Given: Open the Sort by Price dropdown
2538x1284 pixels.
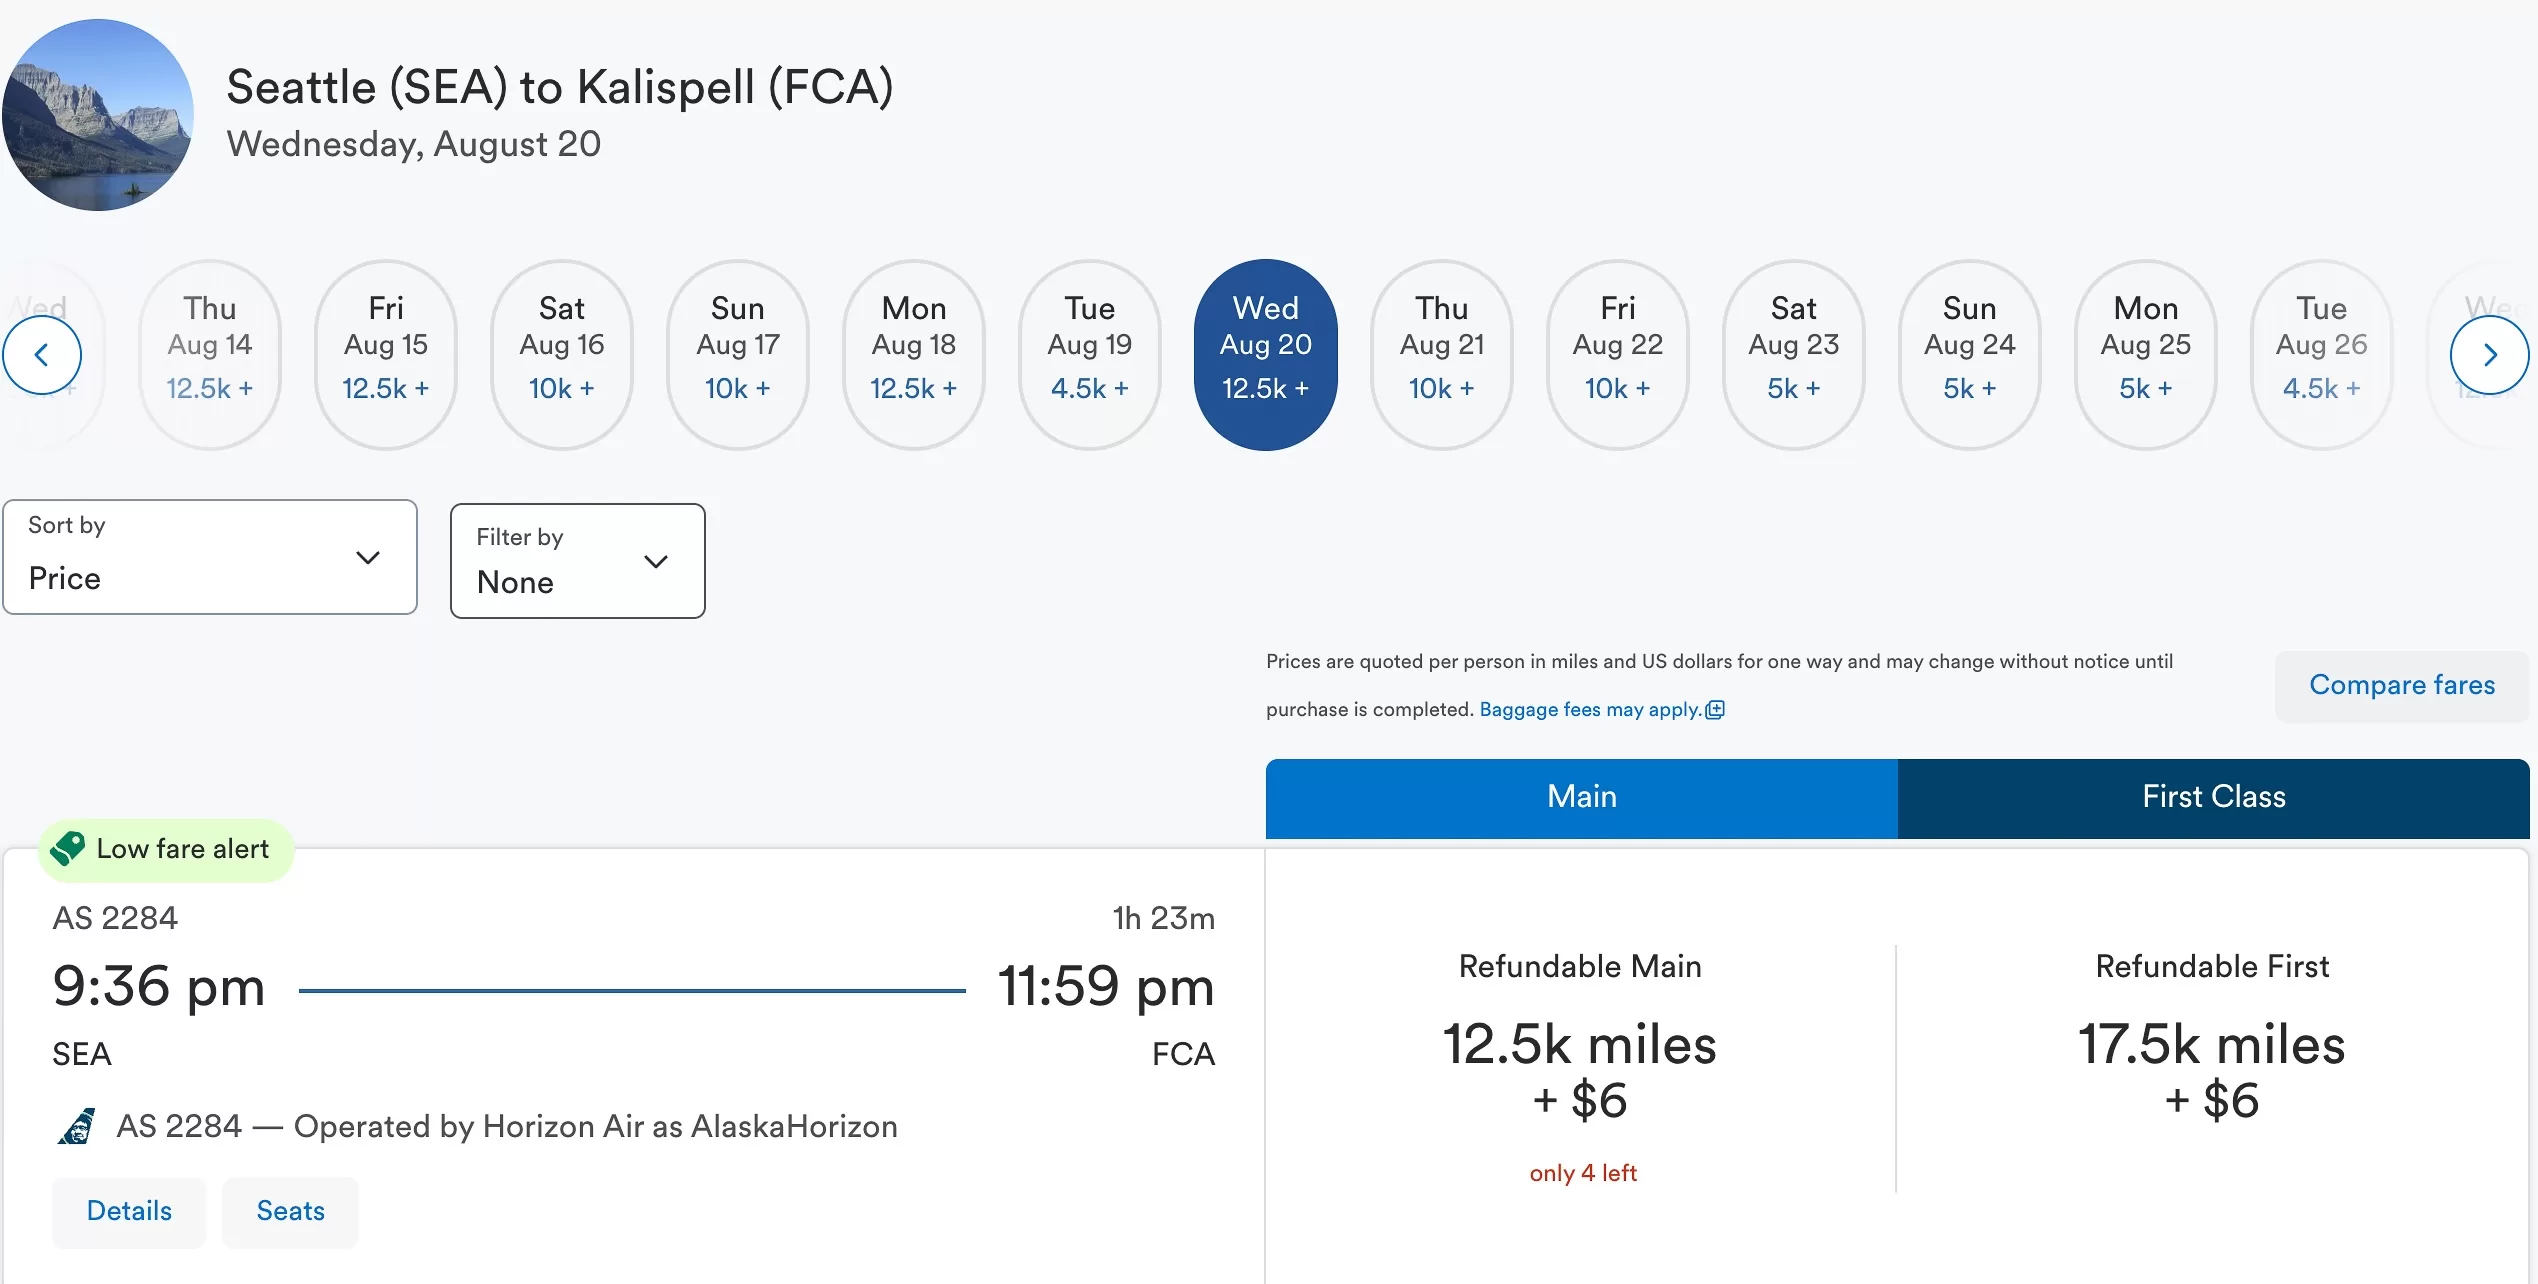Looking at the screenshot, I should pos(209,557).
